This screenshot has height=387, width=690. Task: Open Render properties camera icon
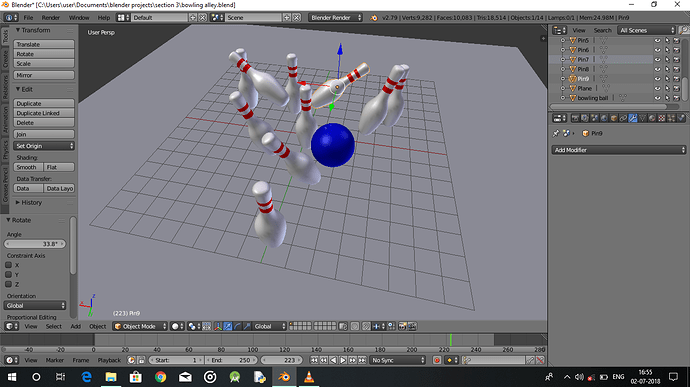pos(576,118)
